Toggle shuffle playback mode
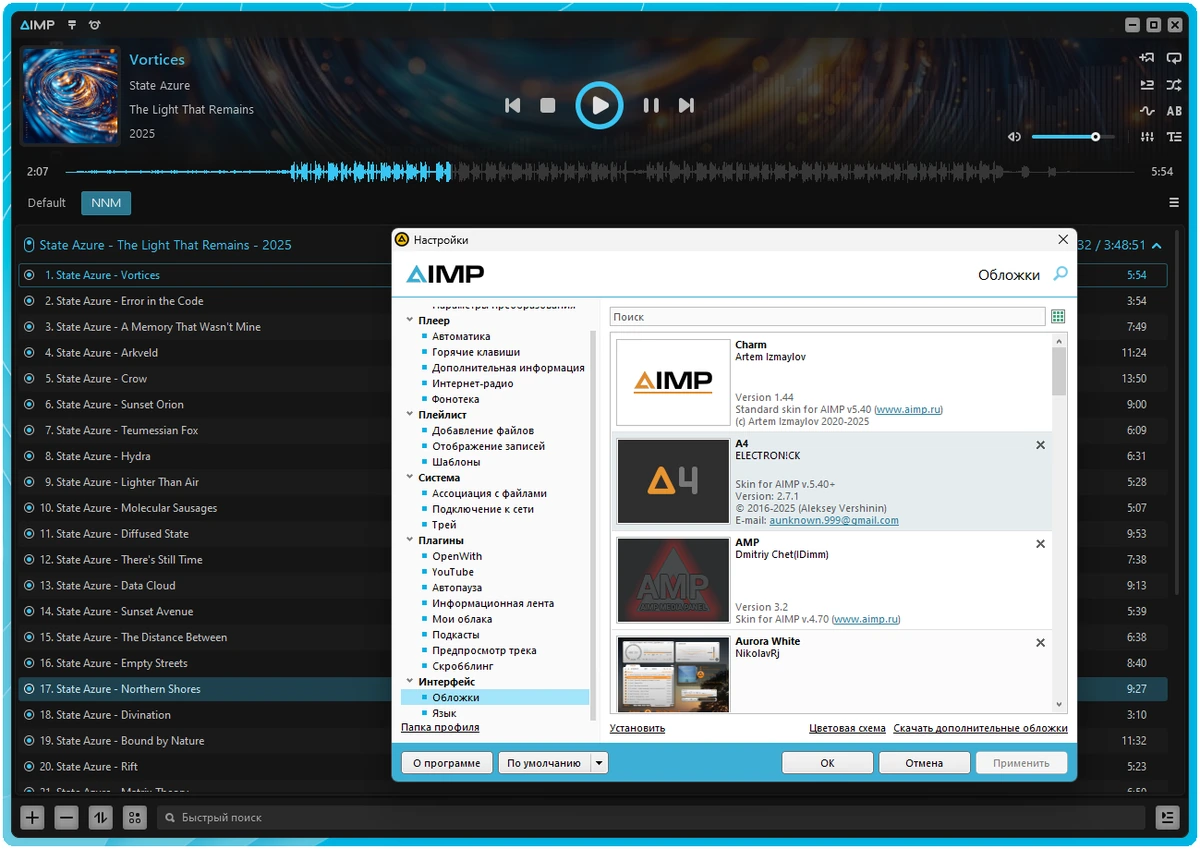 [1174, 85]
